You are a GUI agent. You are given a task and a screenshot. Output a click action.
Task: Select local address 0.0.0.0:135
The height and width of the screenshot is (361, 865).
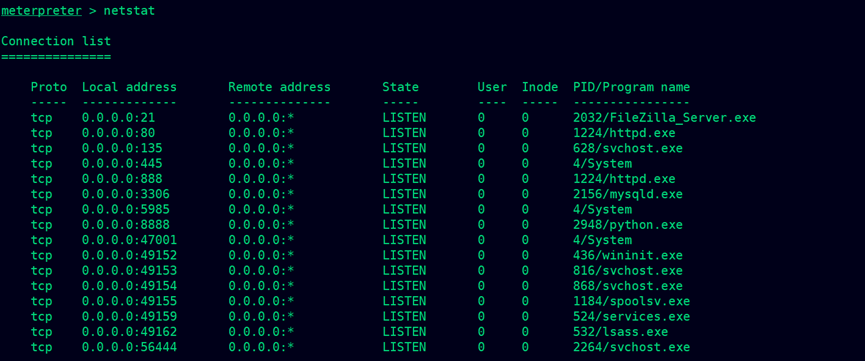tap(122, 148)
